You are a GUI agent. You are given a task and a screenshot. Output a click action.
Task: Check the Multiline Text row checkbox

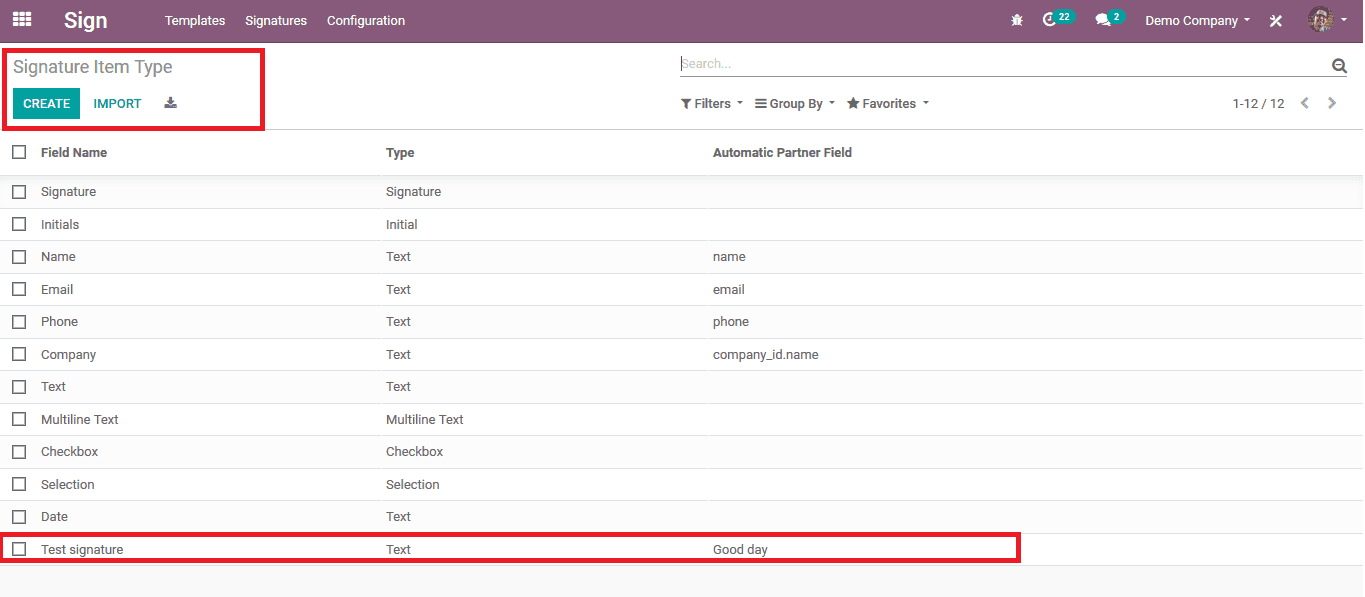click(x=19, y=419)
